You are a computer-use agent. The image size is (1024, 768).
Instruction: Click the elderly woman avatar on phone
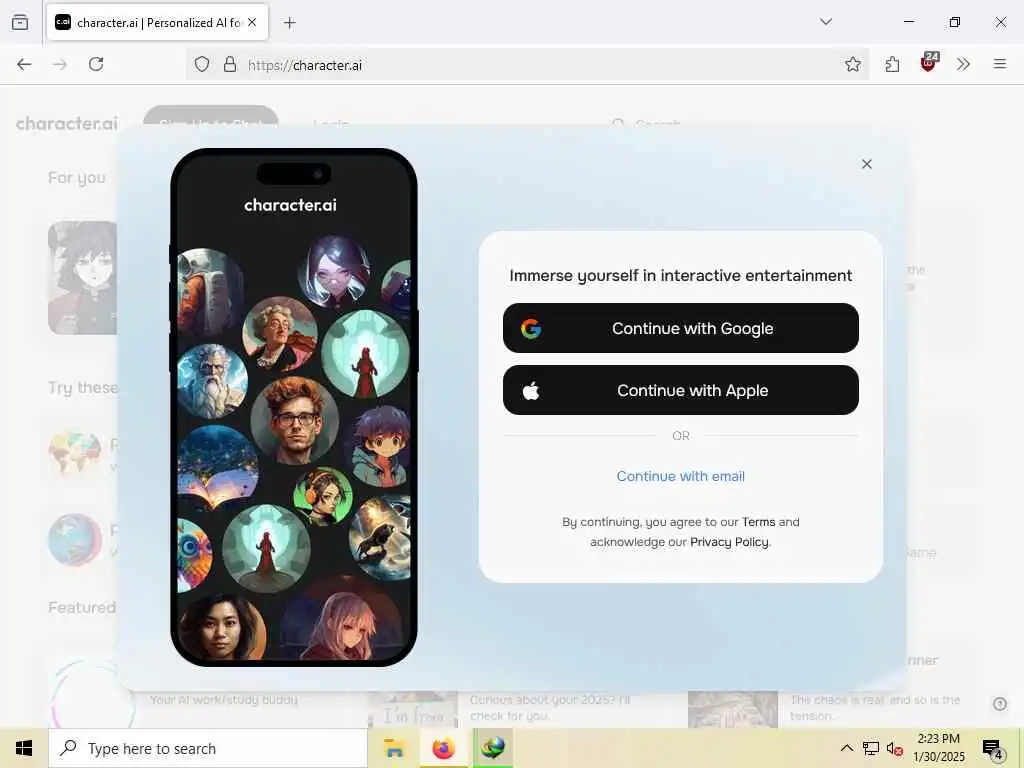280,334
